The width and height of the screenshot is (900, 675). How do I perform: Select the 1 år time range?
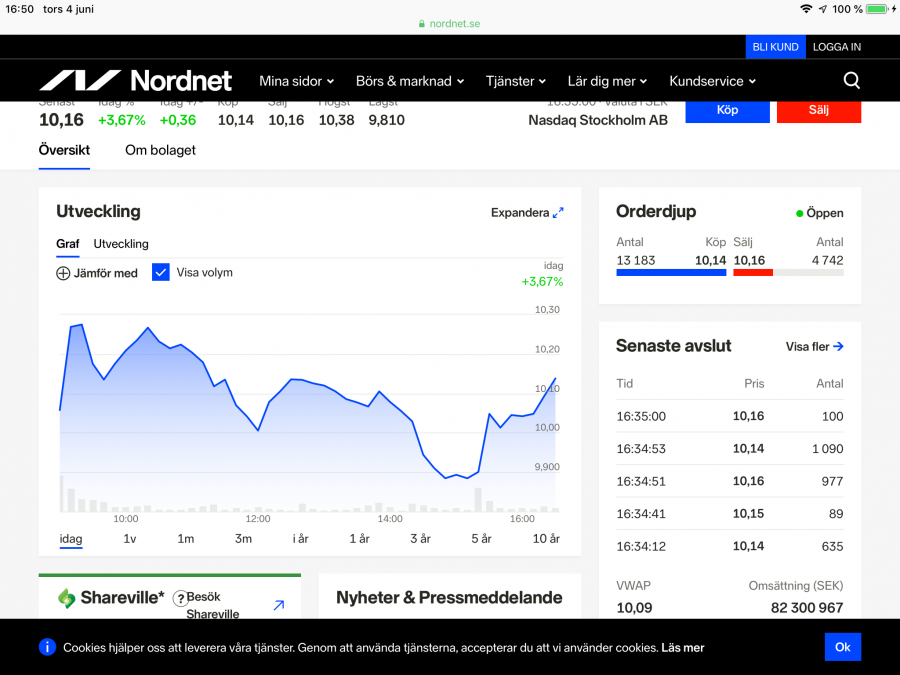(359, 539)
